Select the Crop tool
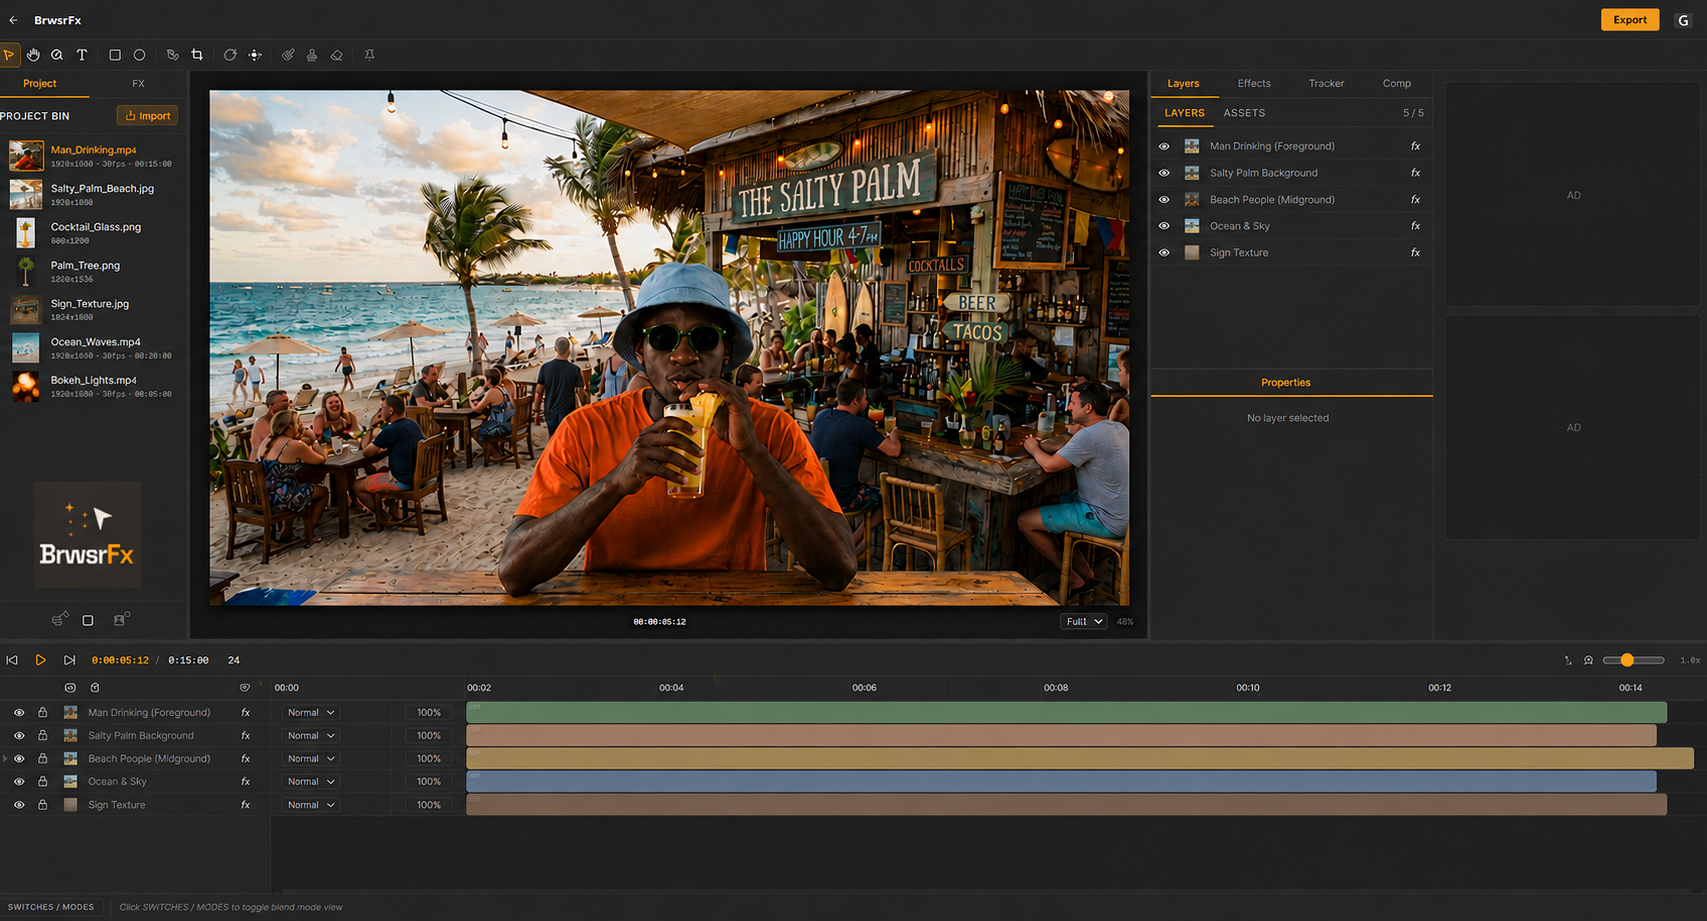 pyautogui.click(x=197, y=55)
